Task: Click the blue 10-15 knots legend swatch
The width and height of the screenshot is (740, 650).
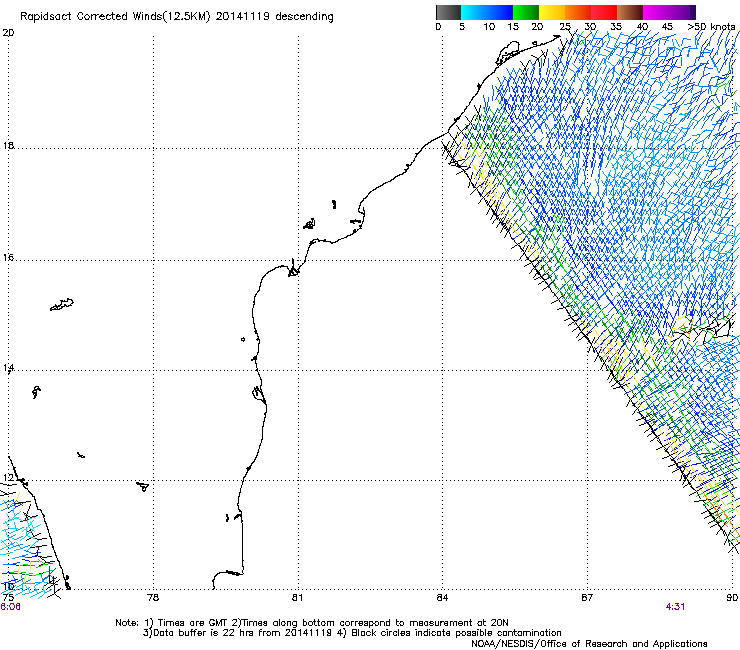Action: (500, 12)
